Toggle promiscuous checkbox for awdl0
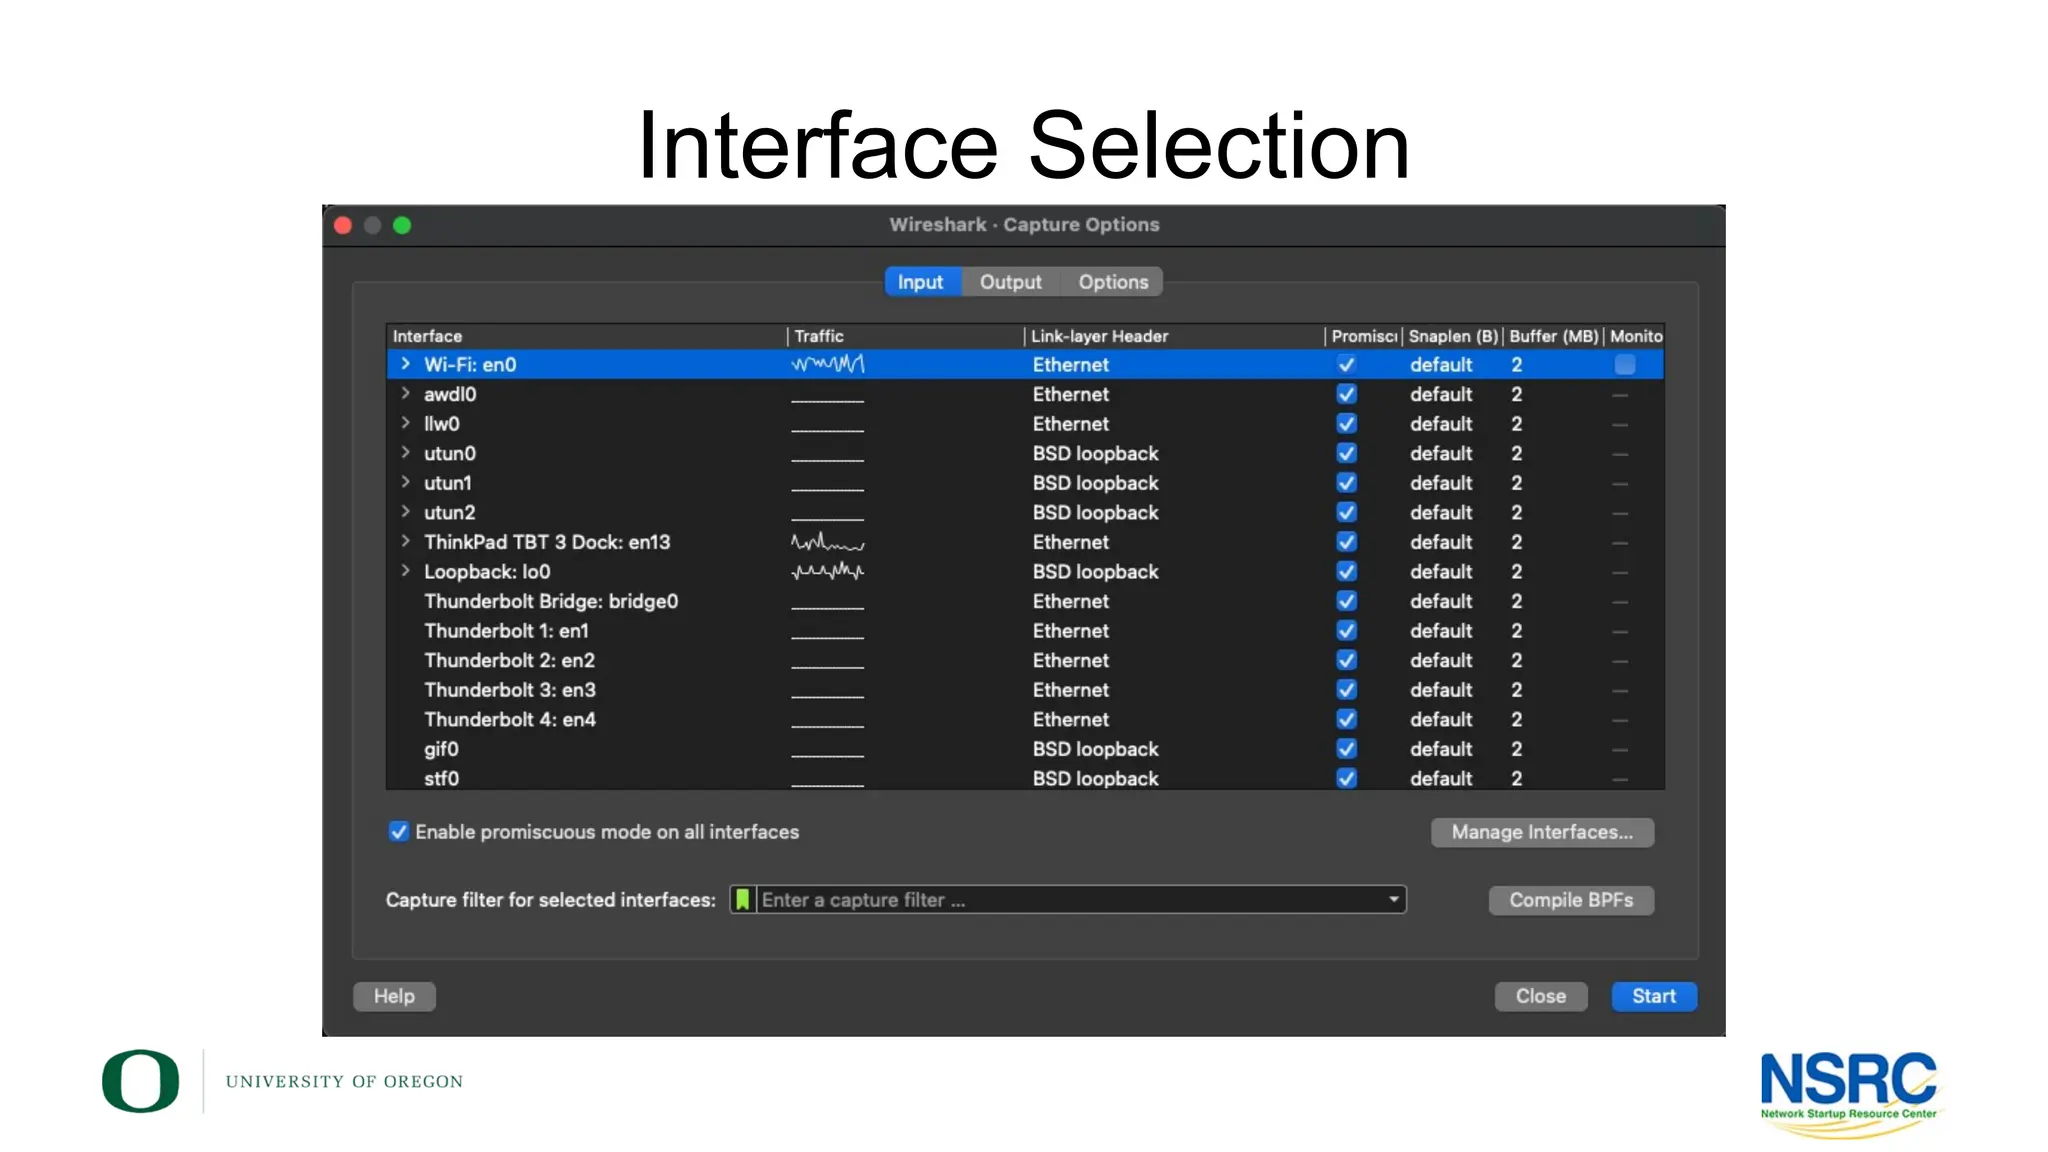 pos(1347,394)
